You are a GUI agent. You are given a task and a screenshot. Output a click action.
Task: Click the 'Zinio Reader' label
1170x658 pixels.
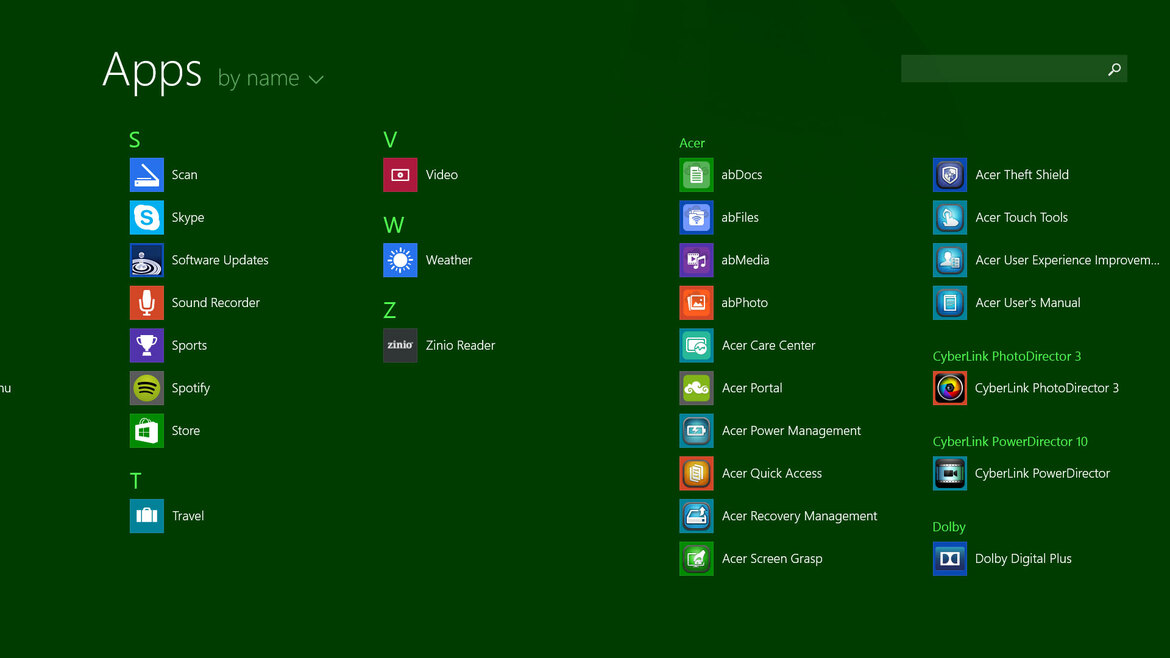[460, 345]
